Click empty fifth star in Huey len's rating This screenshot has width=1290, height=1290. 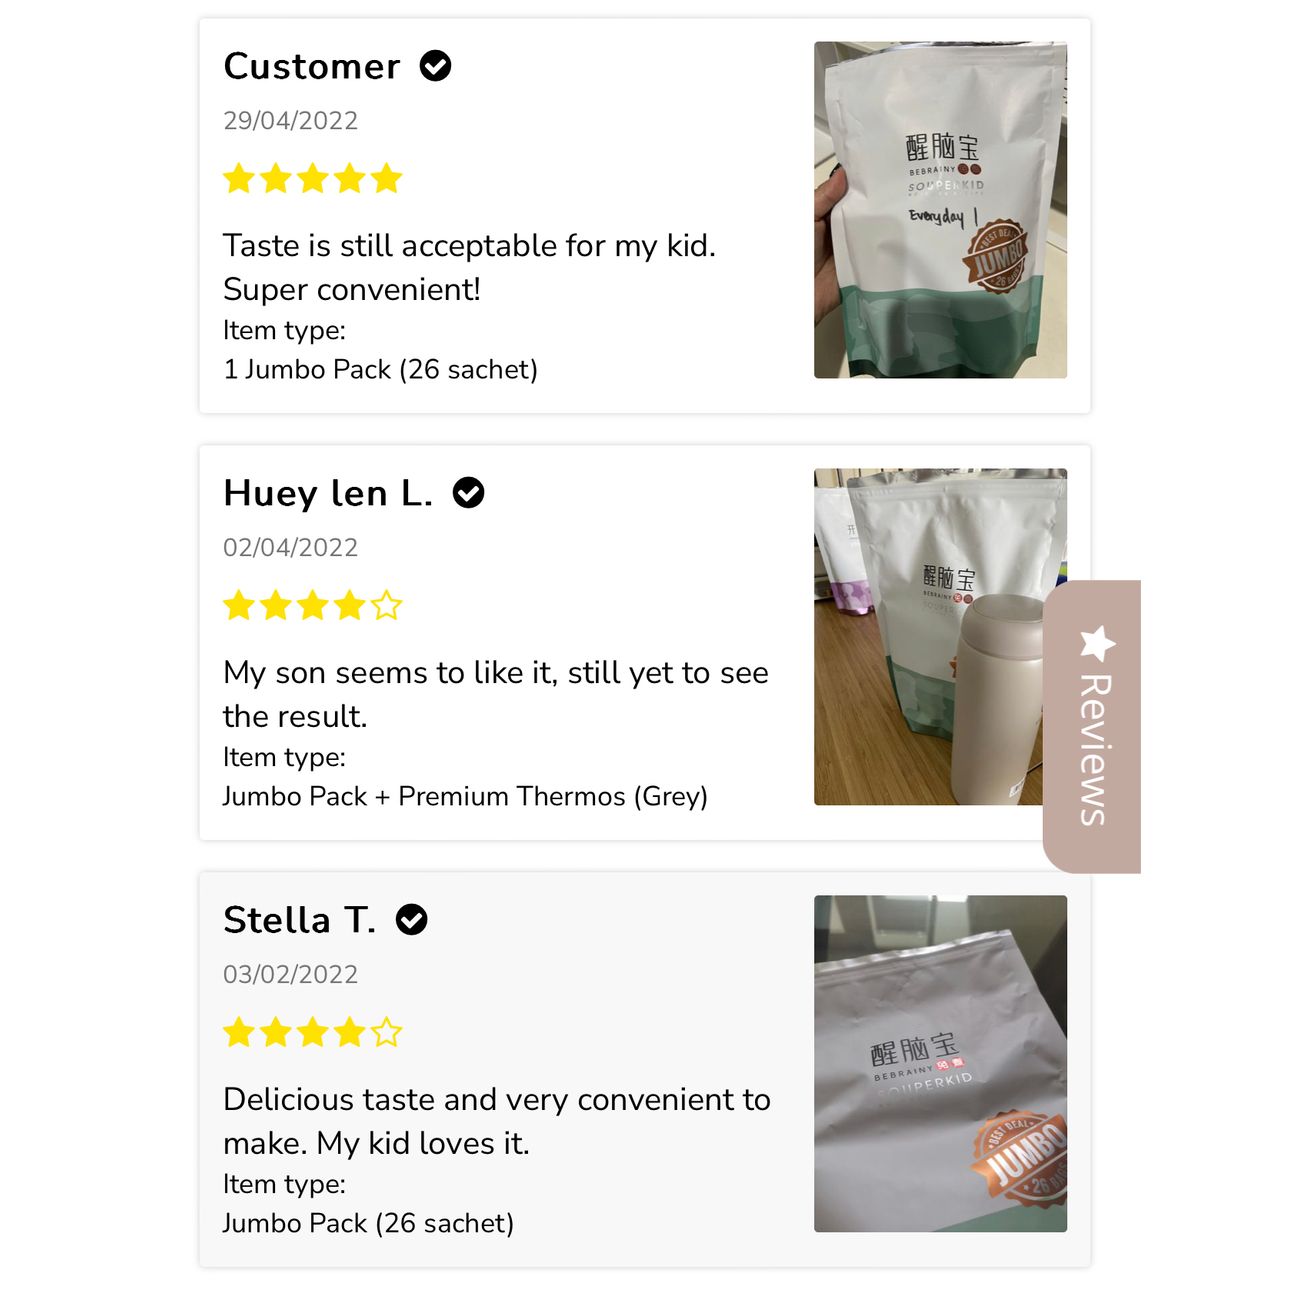coord(386,606)
